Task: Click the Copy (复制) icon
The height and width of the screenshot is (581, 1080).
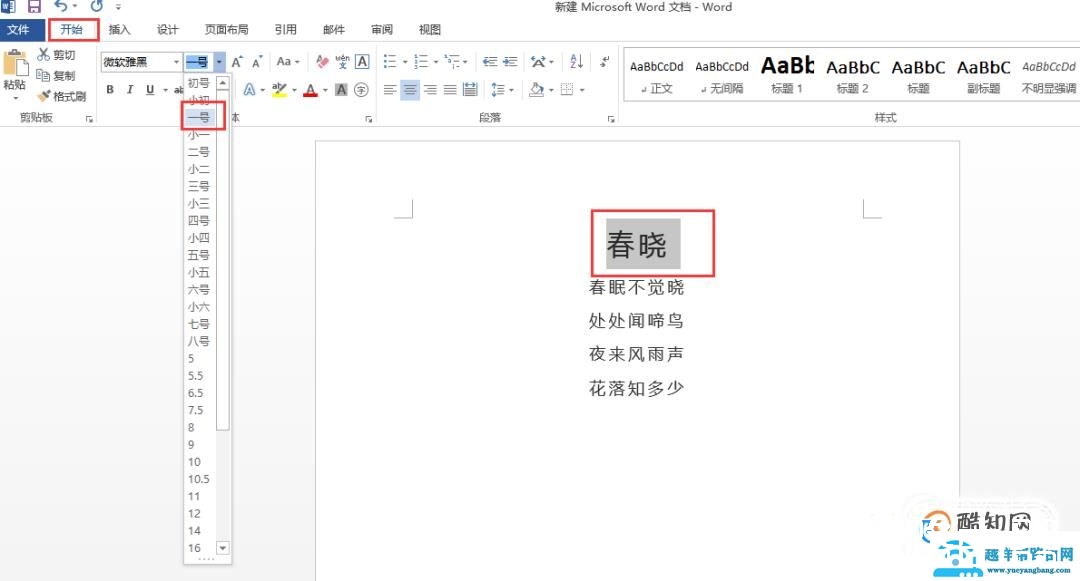Action: [44, 77]
